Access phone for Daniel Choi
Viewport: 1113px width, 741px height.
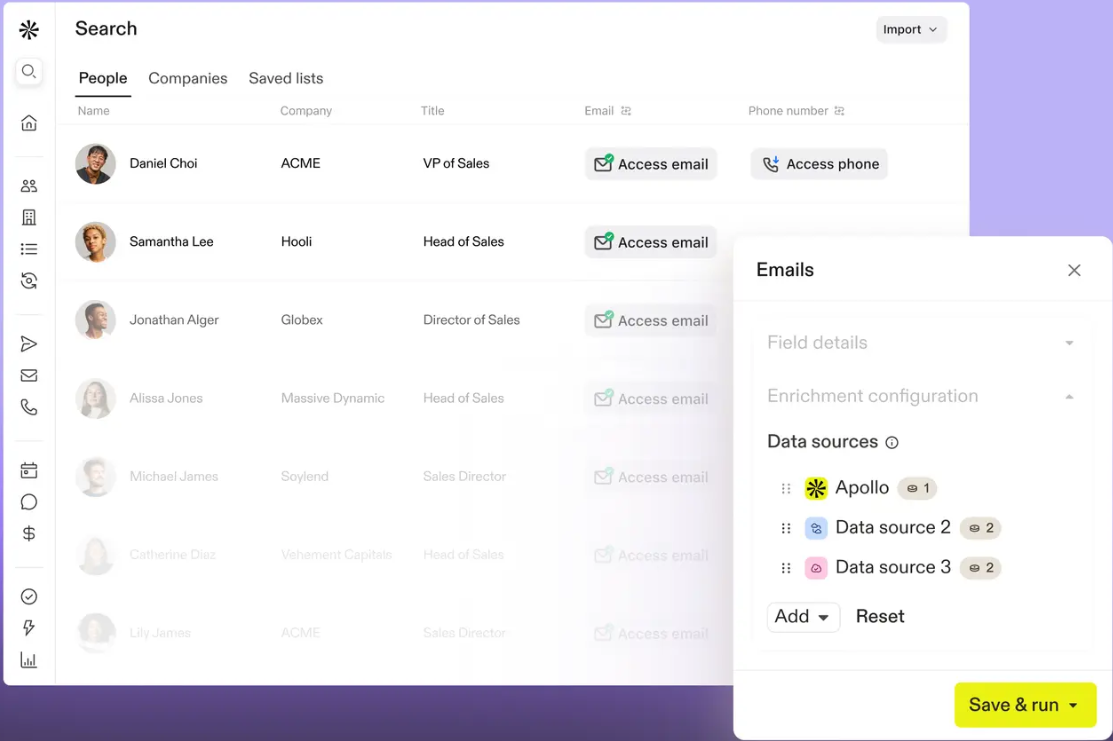819,164
